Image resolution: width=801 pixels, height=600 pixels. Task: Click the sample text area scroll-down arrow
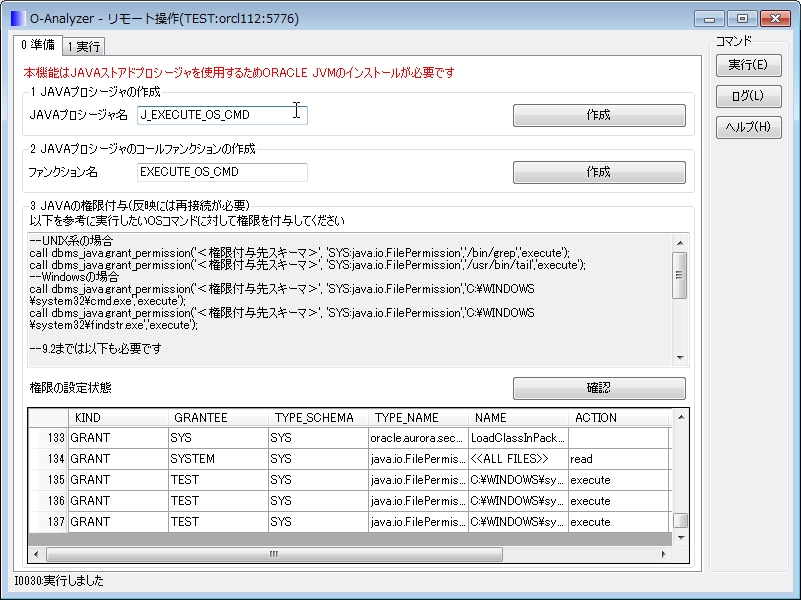click(680, 357)
